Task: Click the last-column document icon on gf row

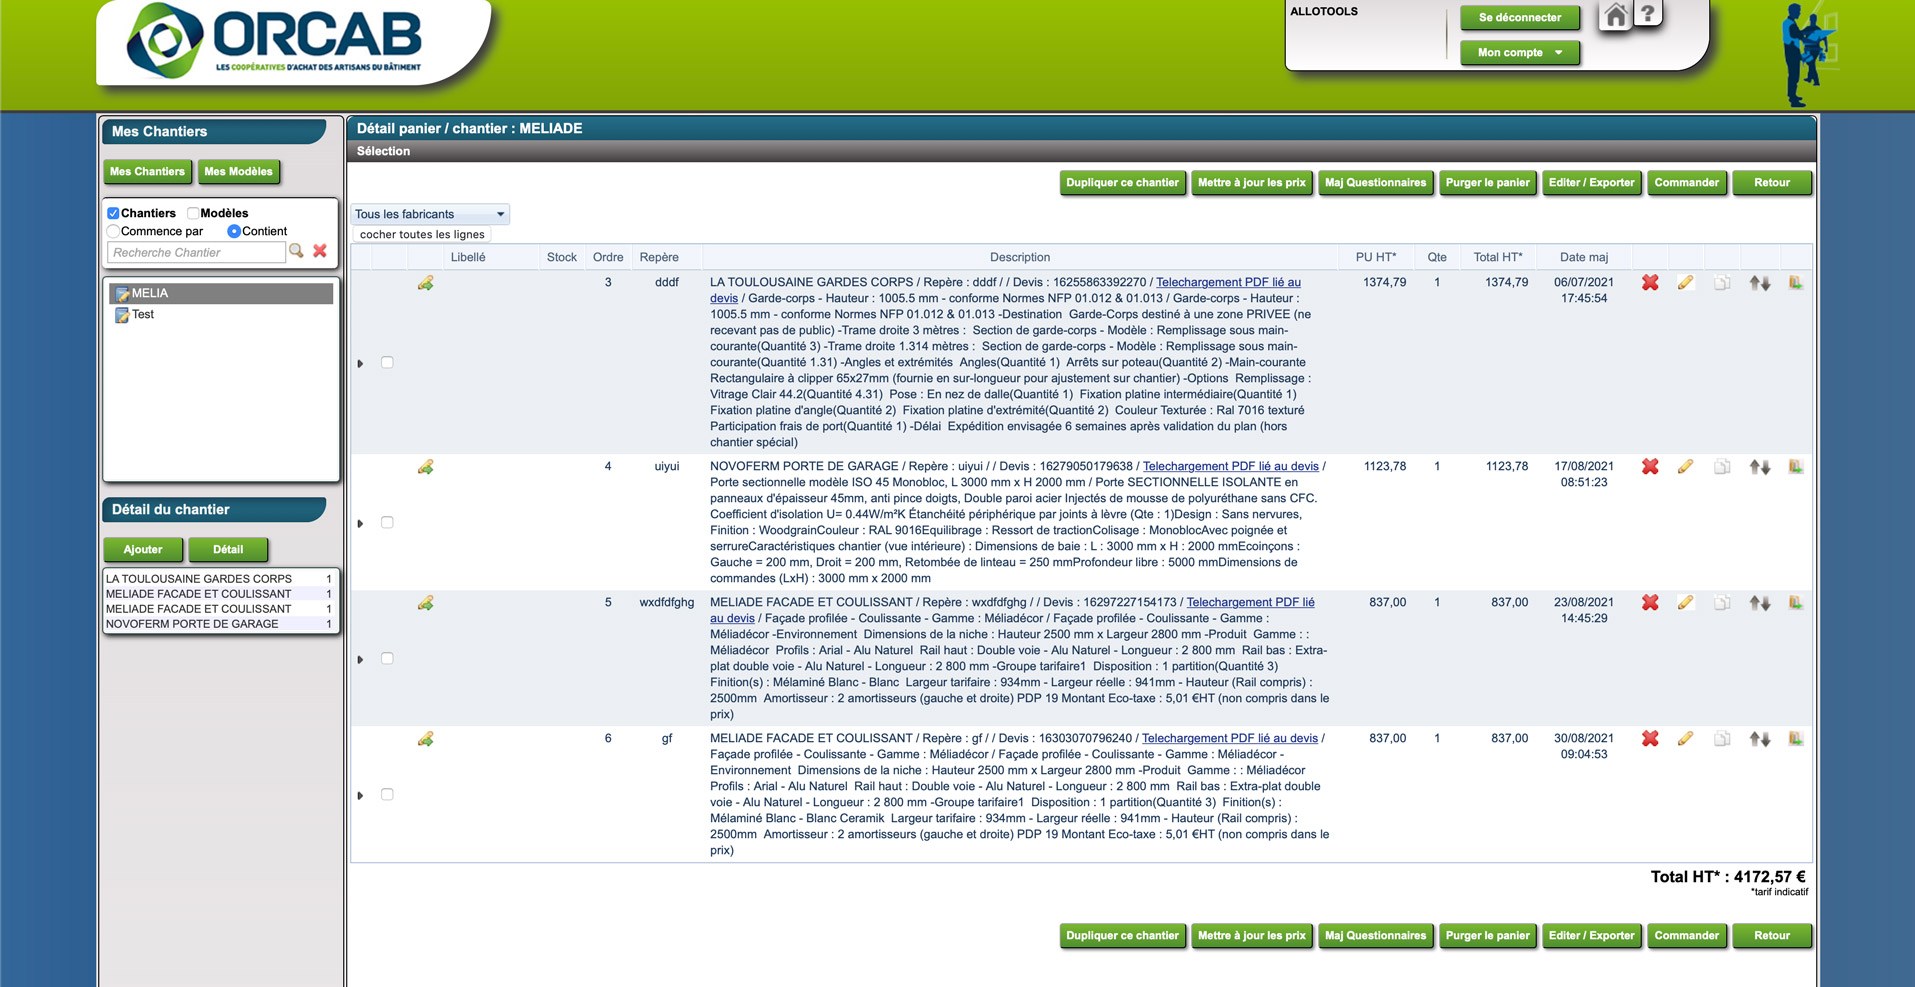Action: point(1795,739)
